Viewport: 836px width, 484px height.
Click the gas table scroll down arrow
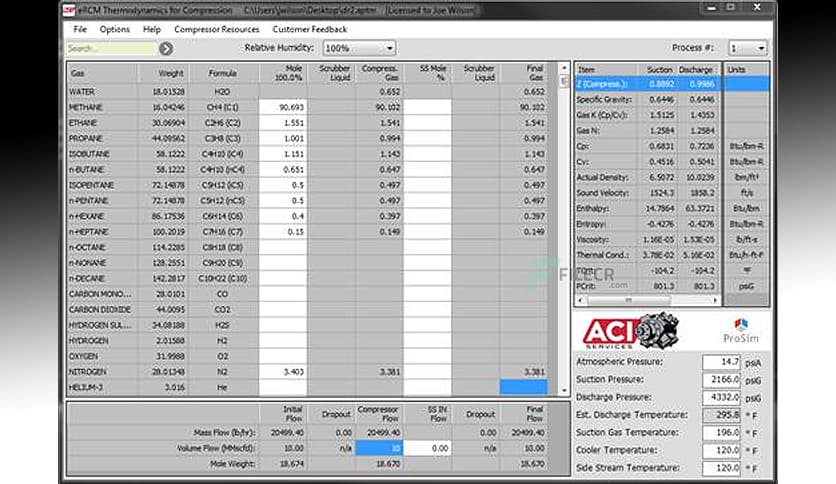(564, 390)
